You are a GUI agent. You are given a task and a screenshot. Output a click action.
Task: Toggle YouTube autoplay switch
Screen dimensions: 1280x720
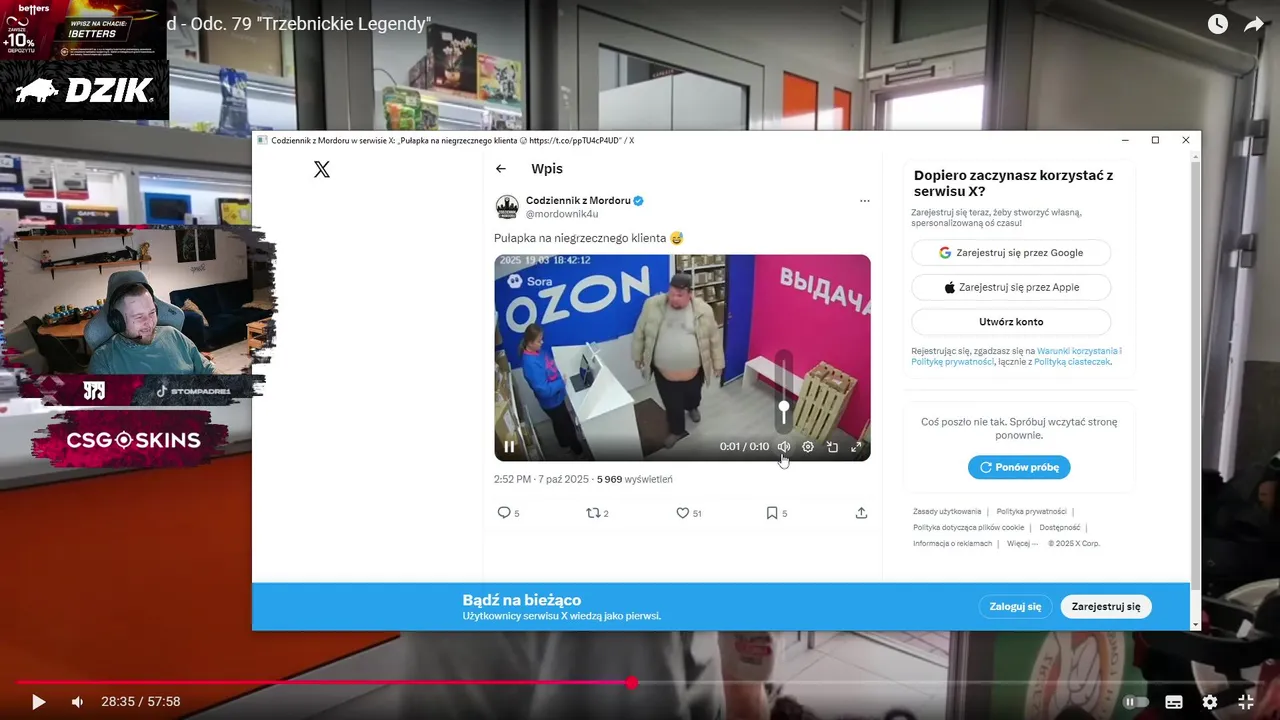(x=1136, y=702)
